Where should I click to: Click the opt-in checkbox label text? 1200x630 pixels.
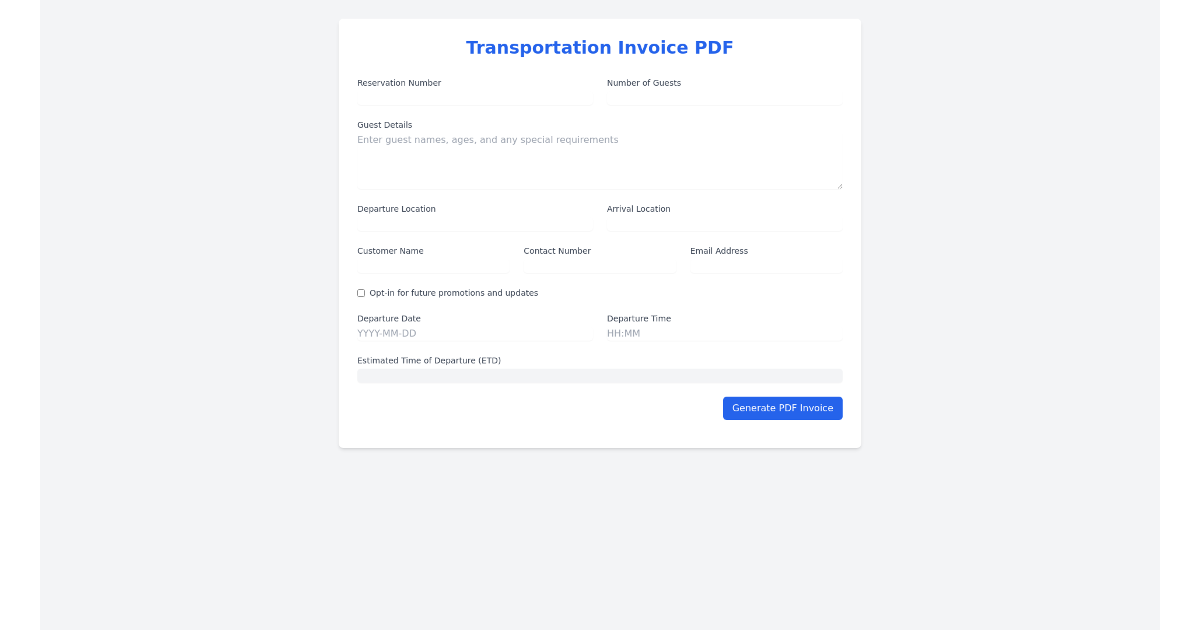pos(453,292)
